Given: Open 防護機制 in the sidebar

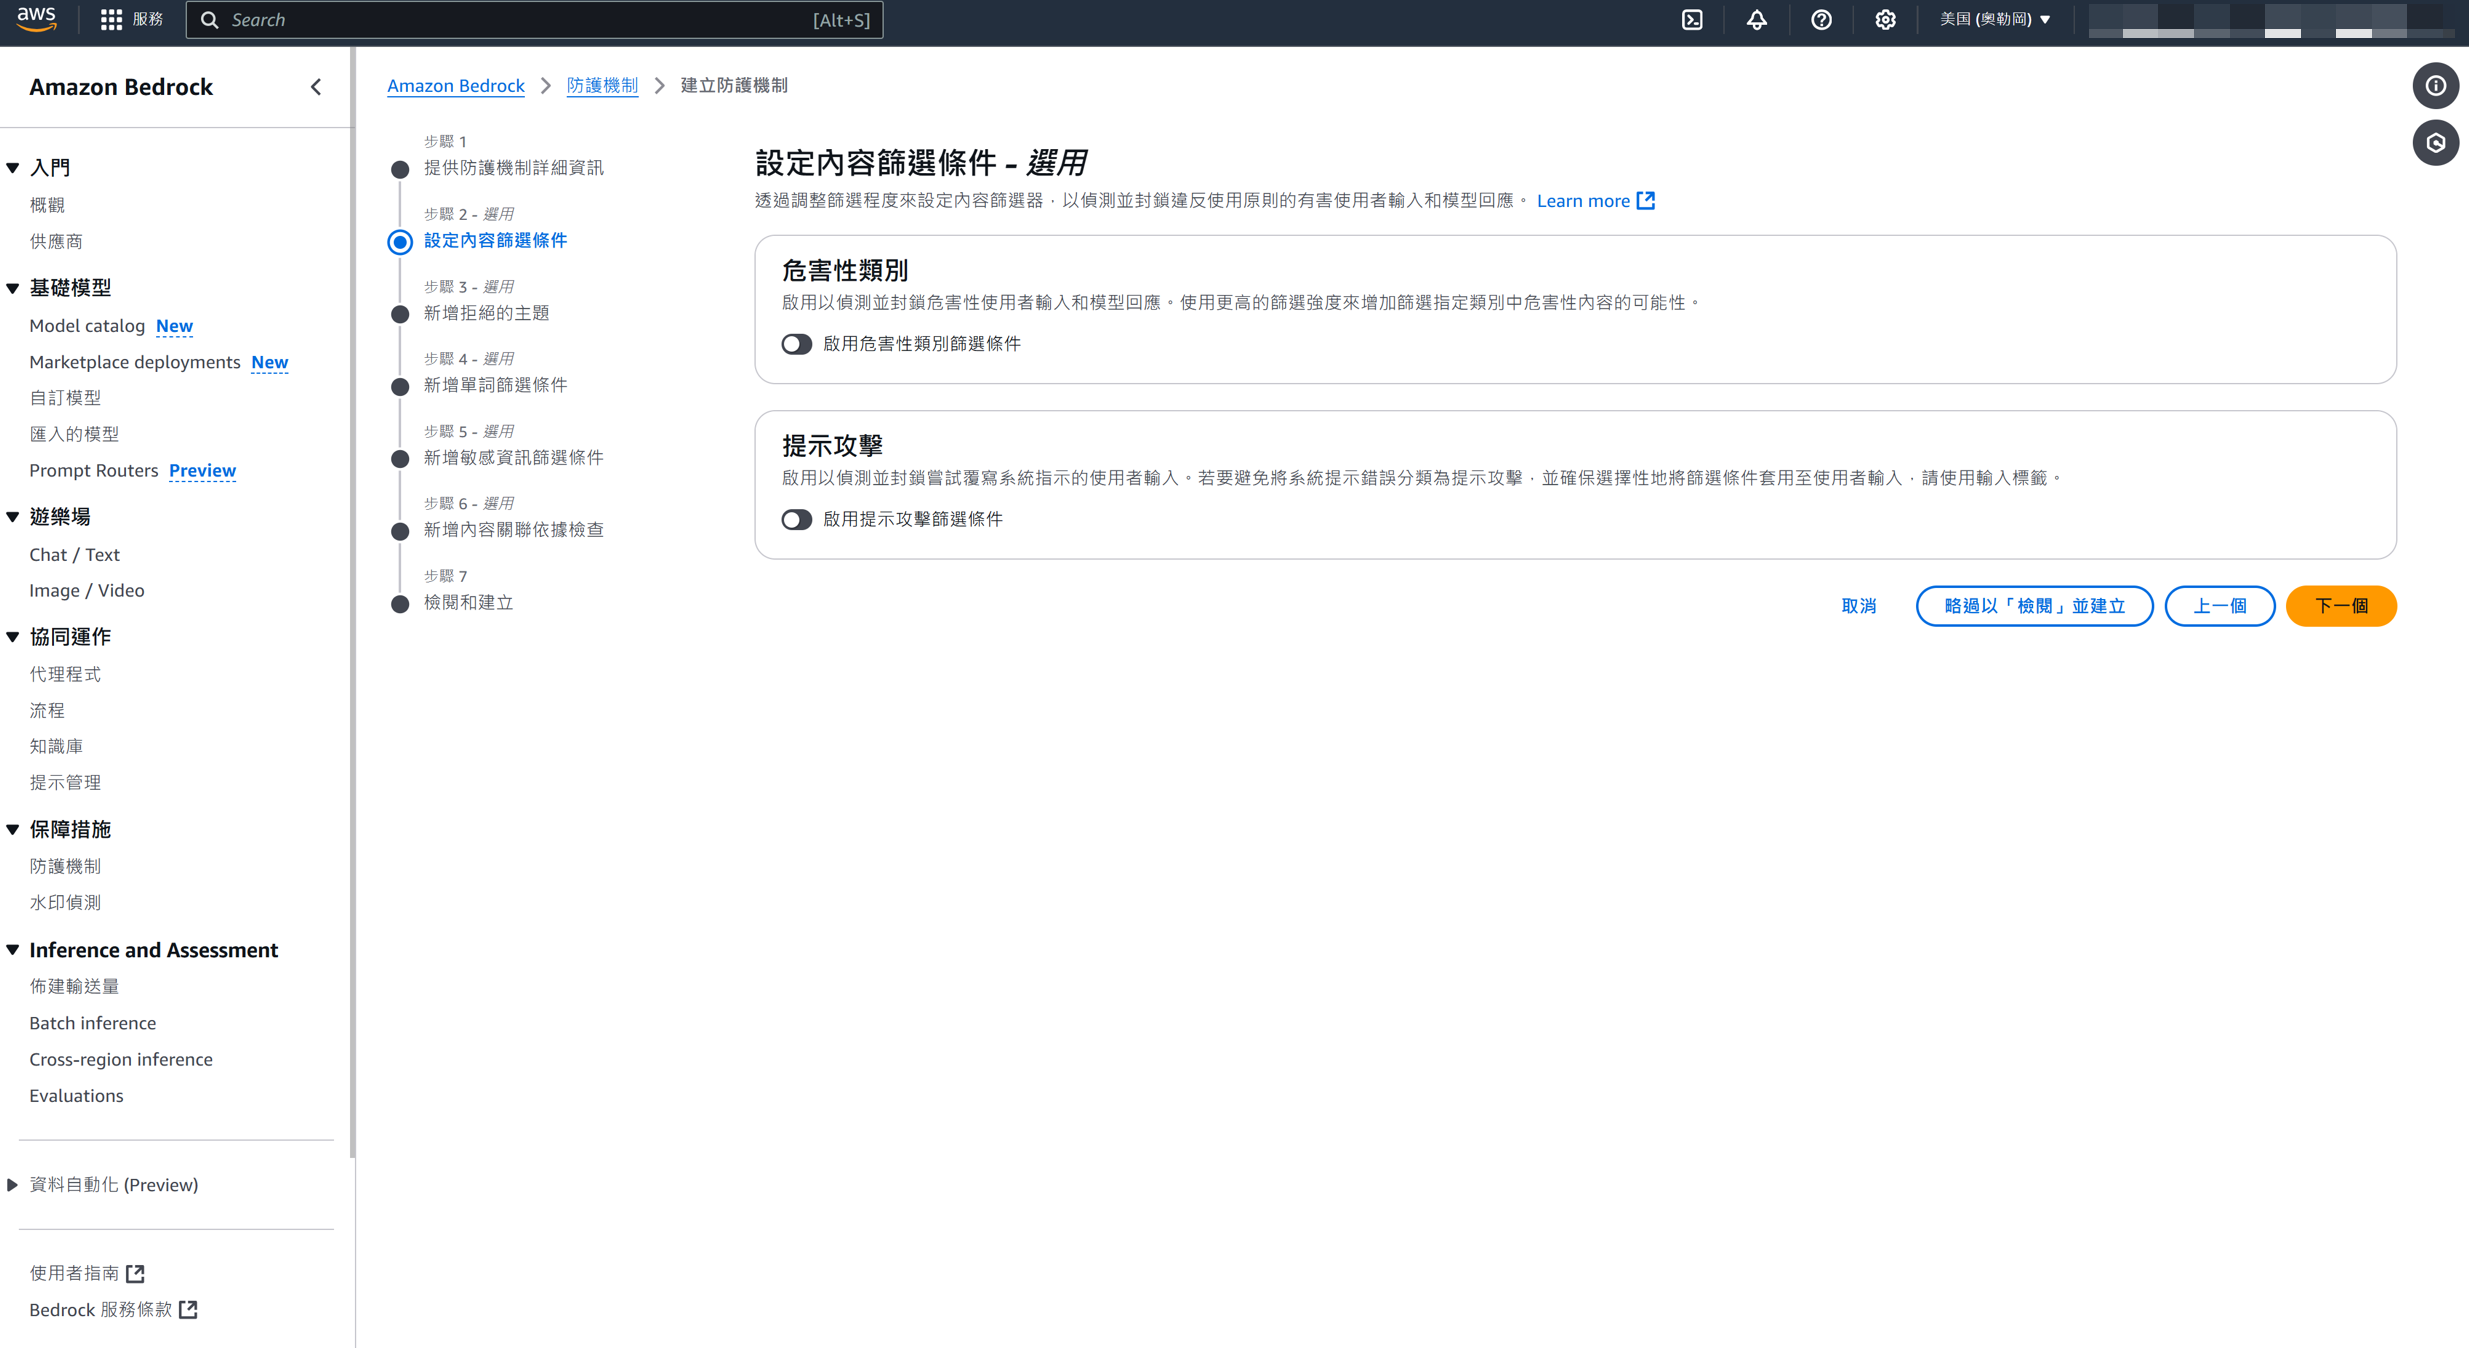Looking at the screenshot, I should click(x=65, y=866).
